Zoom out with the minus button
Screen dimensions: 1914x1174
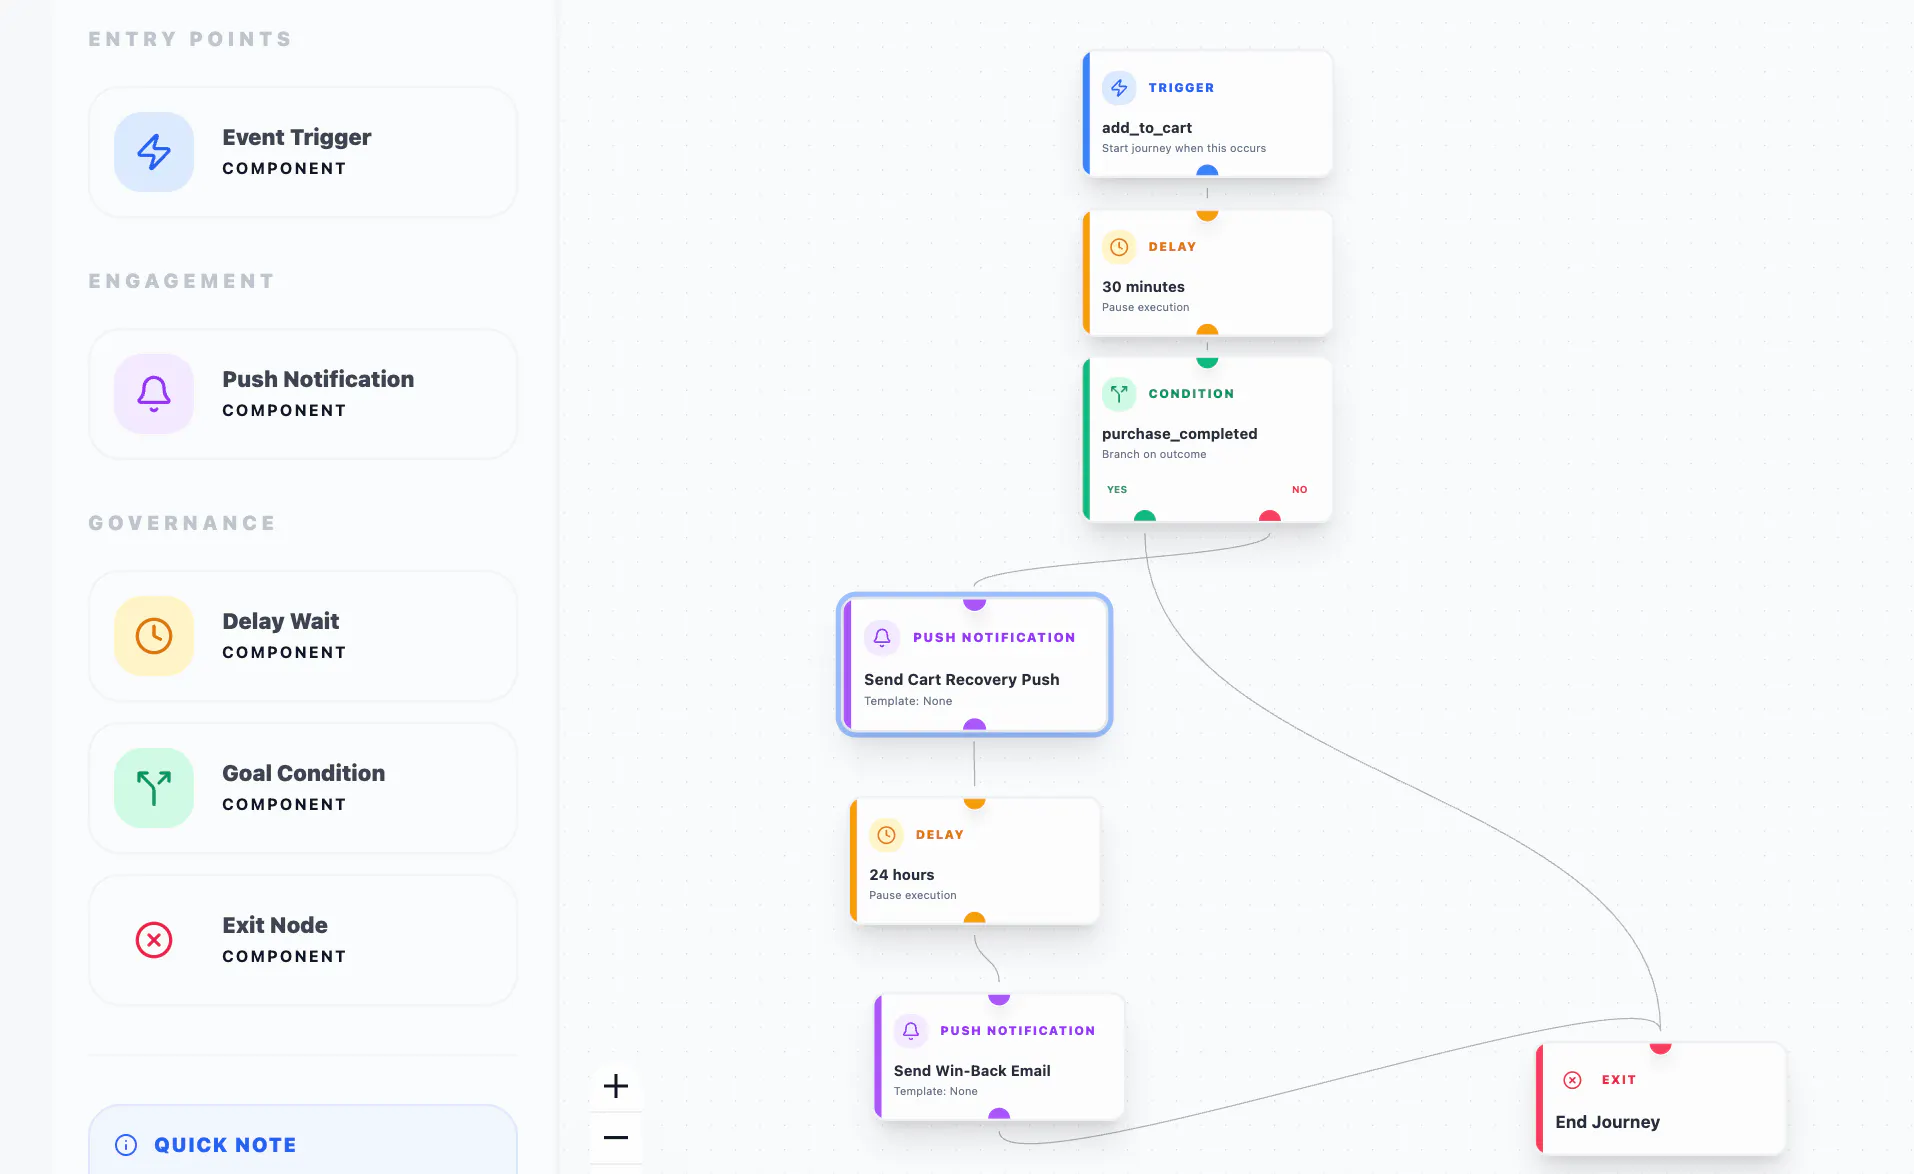616,1138
